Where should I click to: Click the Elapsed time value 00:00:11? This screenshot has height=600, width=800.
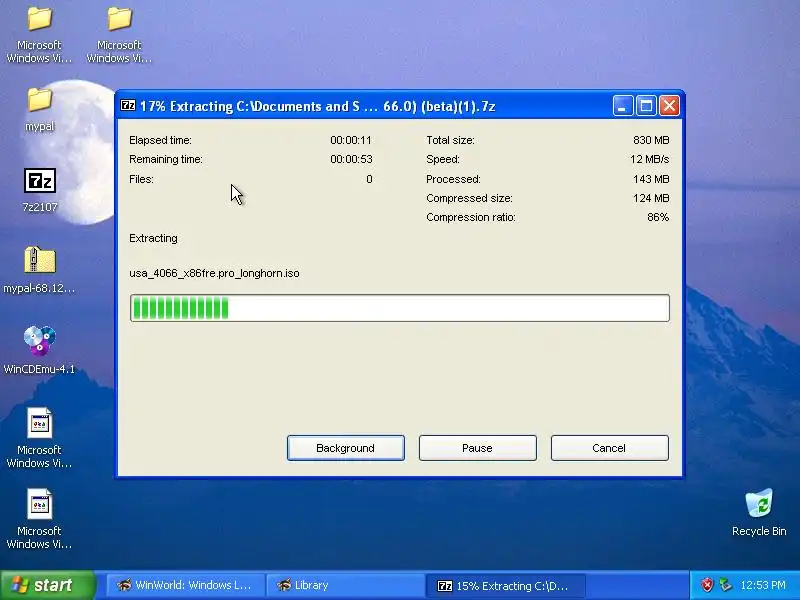351,140
